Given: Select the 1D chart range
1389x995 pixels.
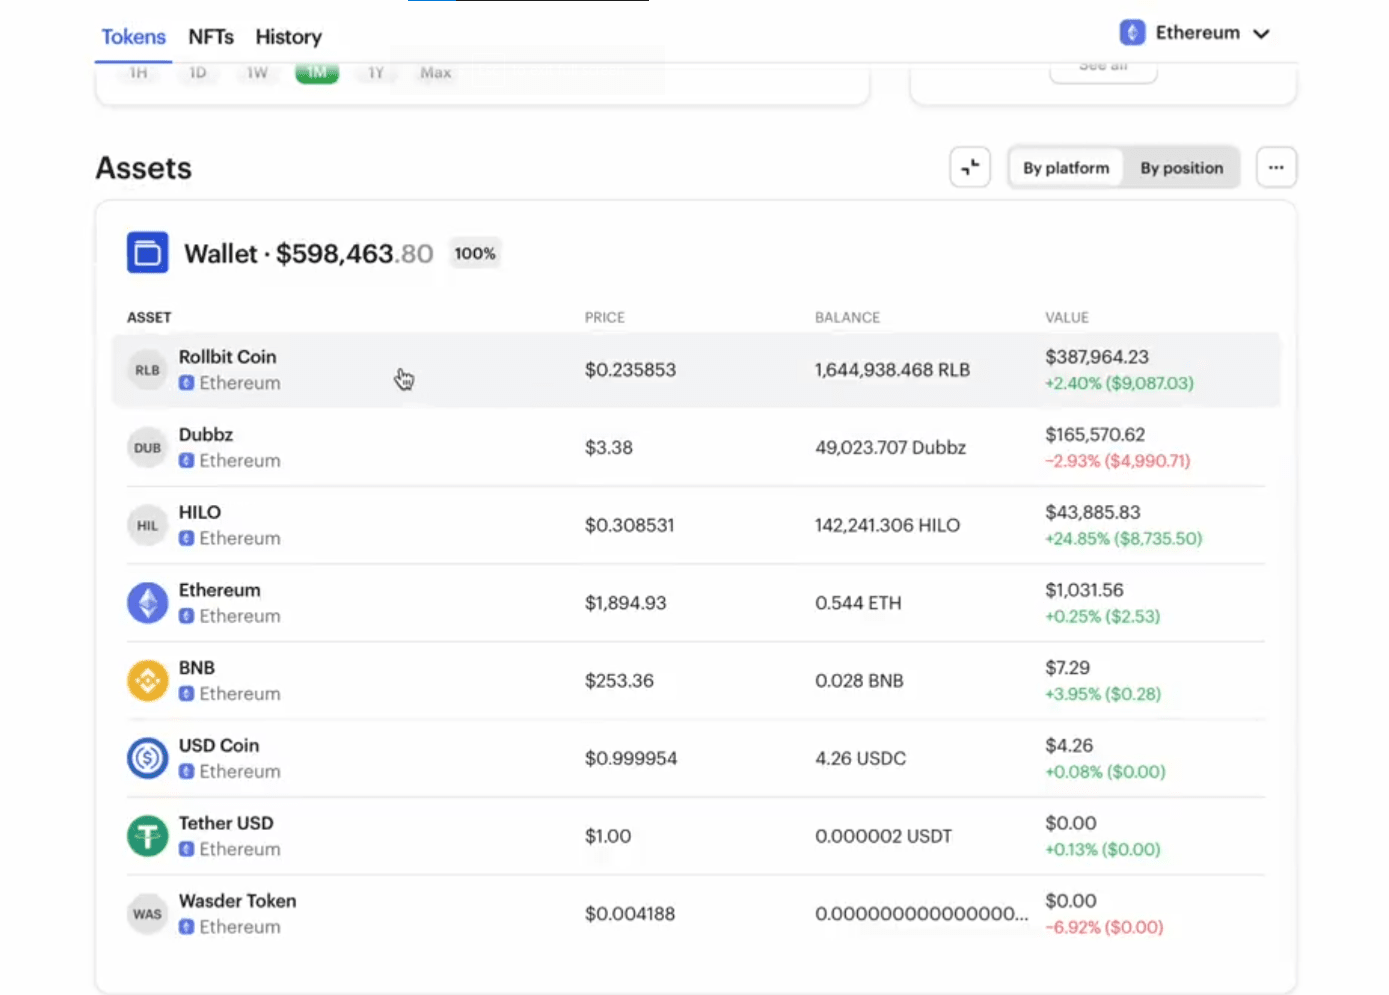Looking at the screenshot, I should point(198,73).
